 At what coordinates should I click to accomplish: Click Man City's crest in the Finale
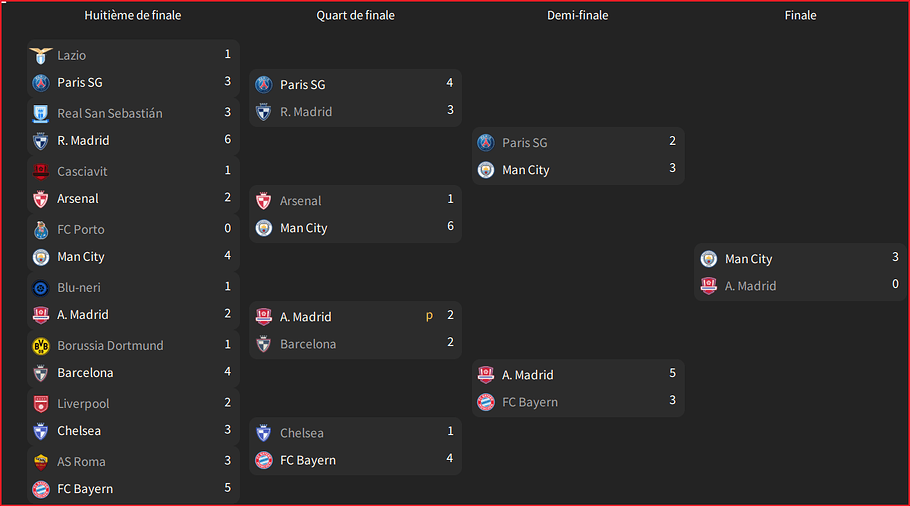[709, 259]
